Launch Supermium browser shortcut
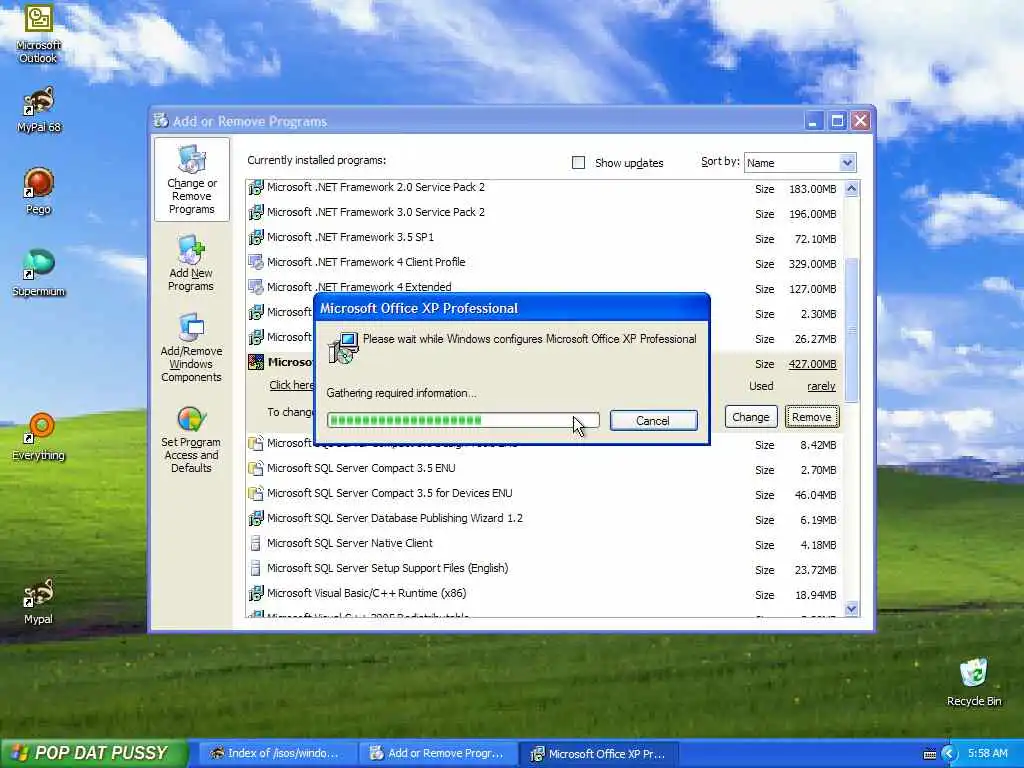Viewport: 1024px width, 768px height. (39, 273)
